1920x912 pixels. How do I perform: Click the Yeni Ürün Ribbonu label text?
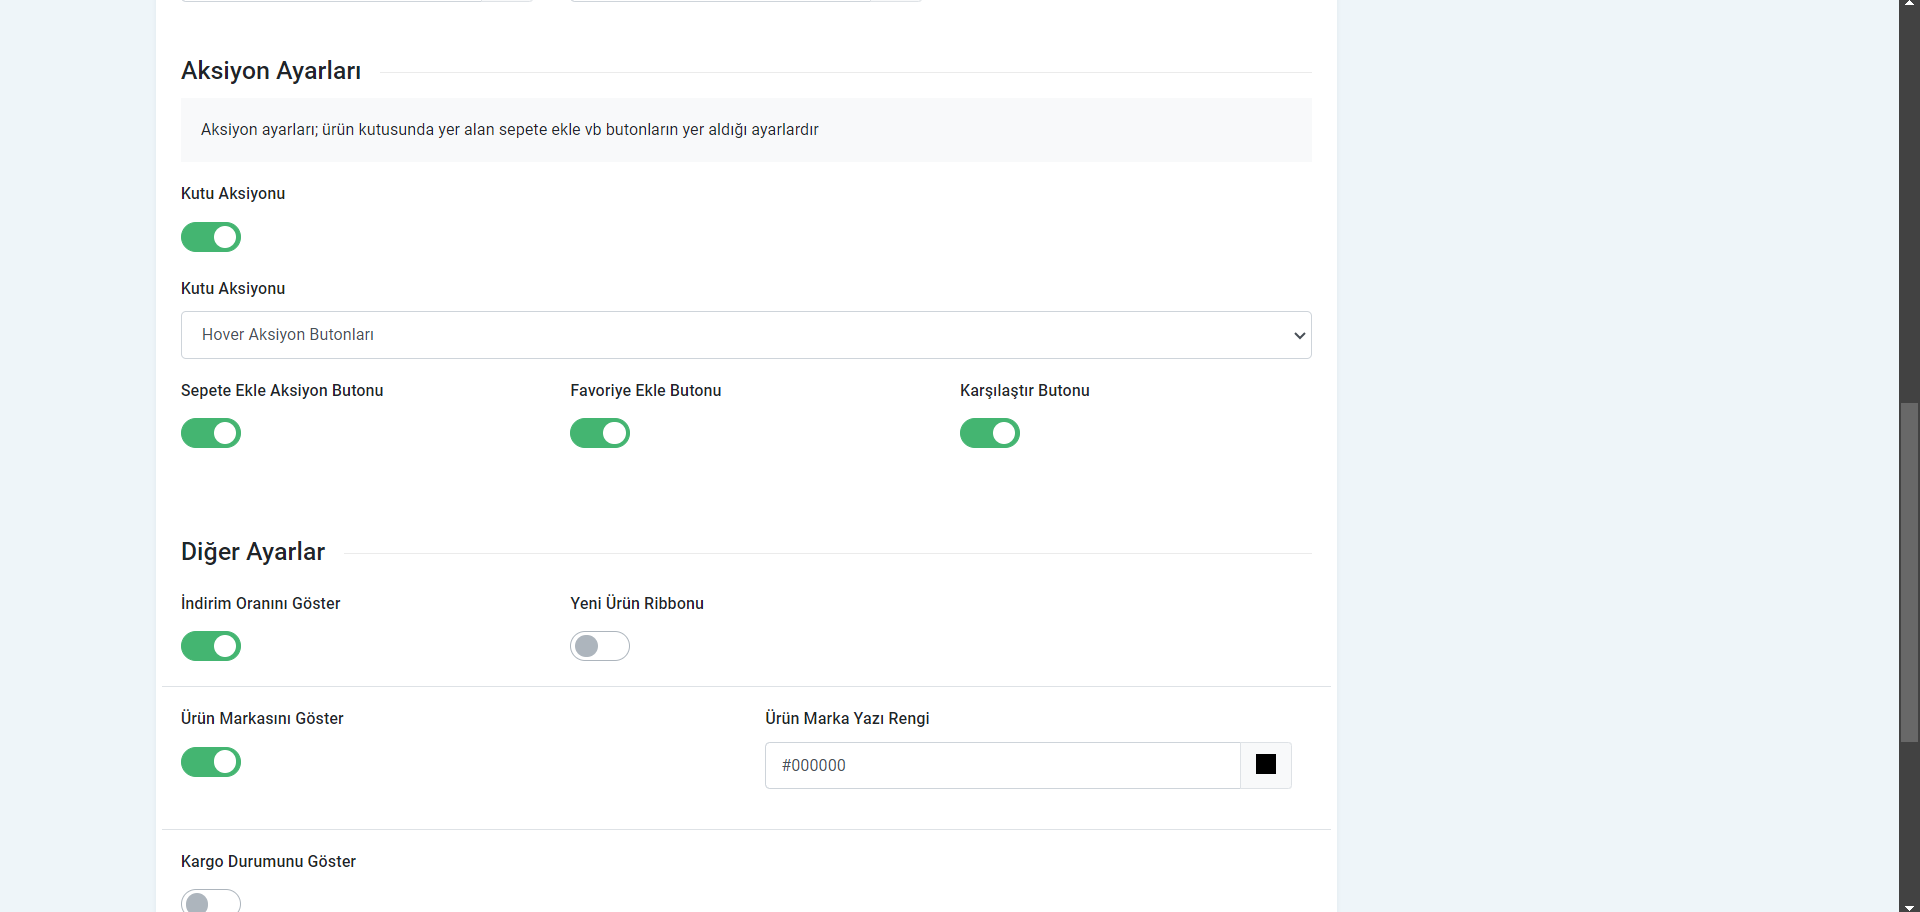(x=637, y=603)
